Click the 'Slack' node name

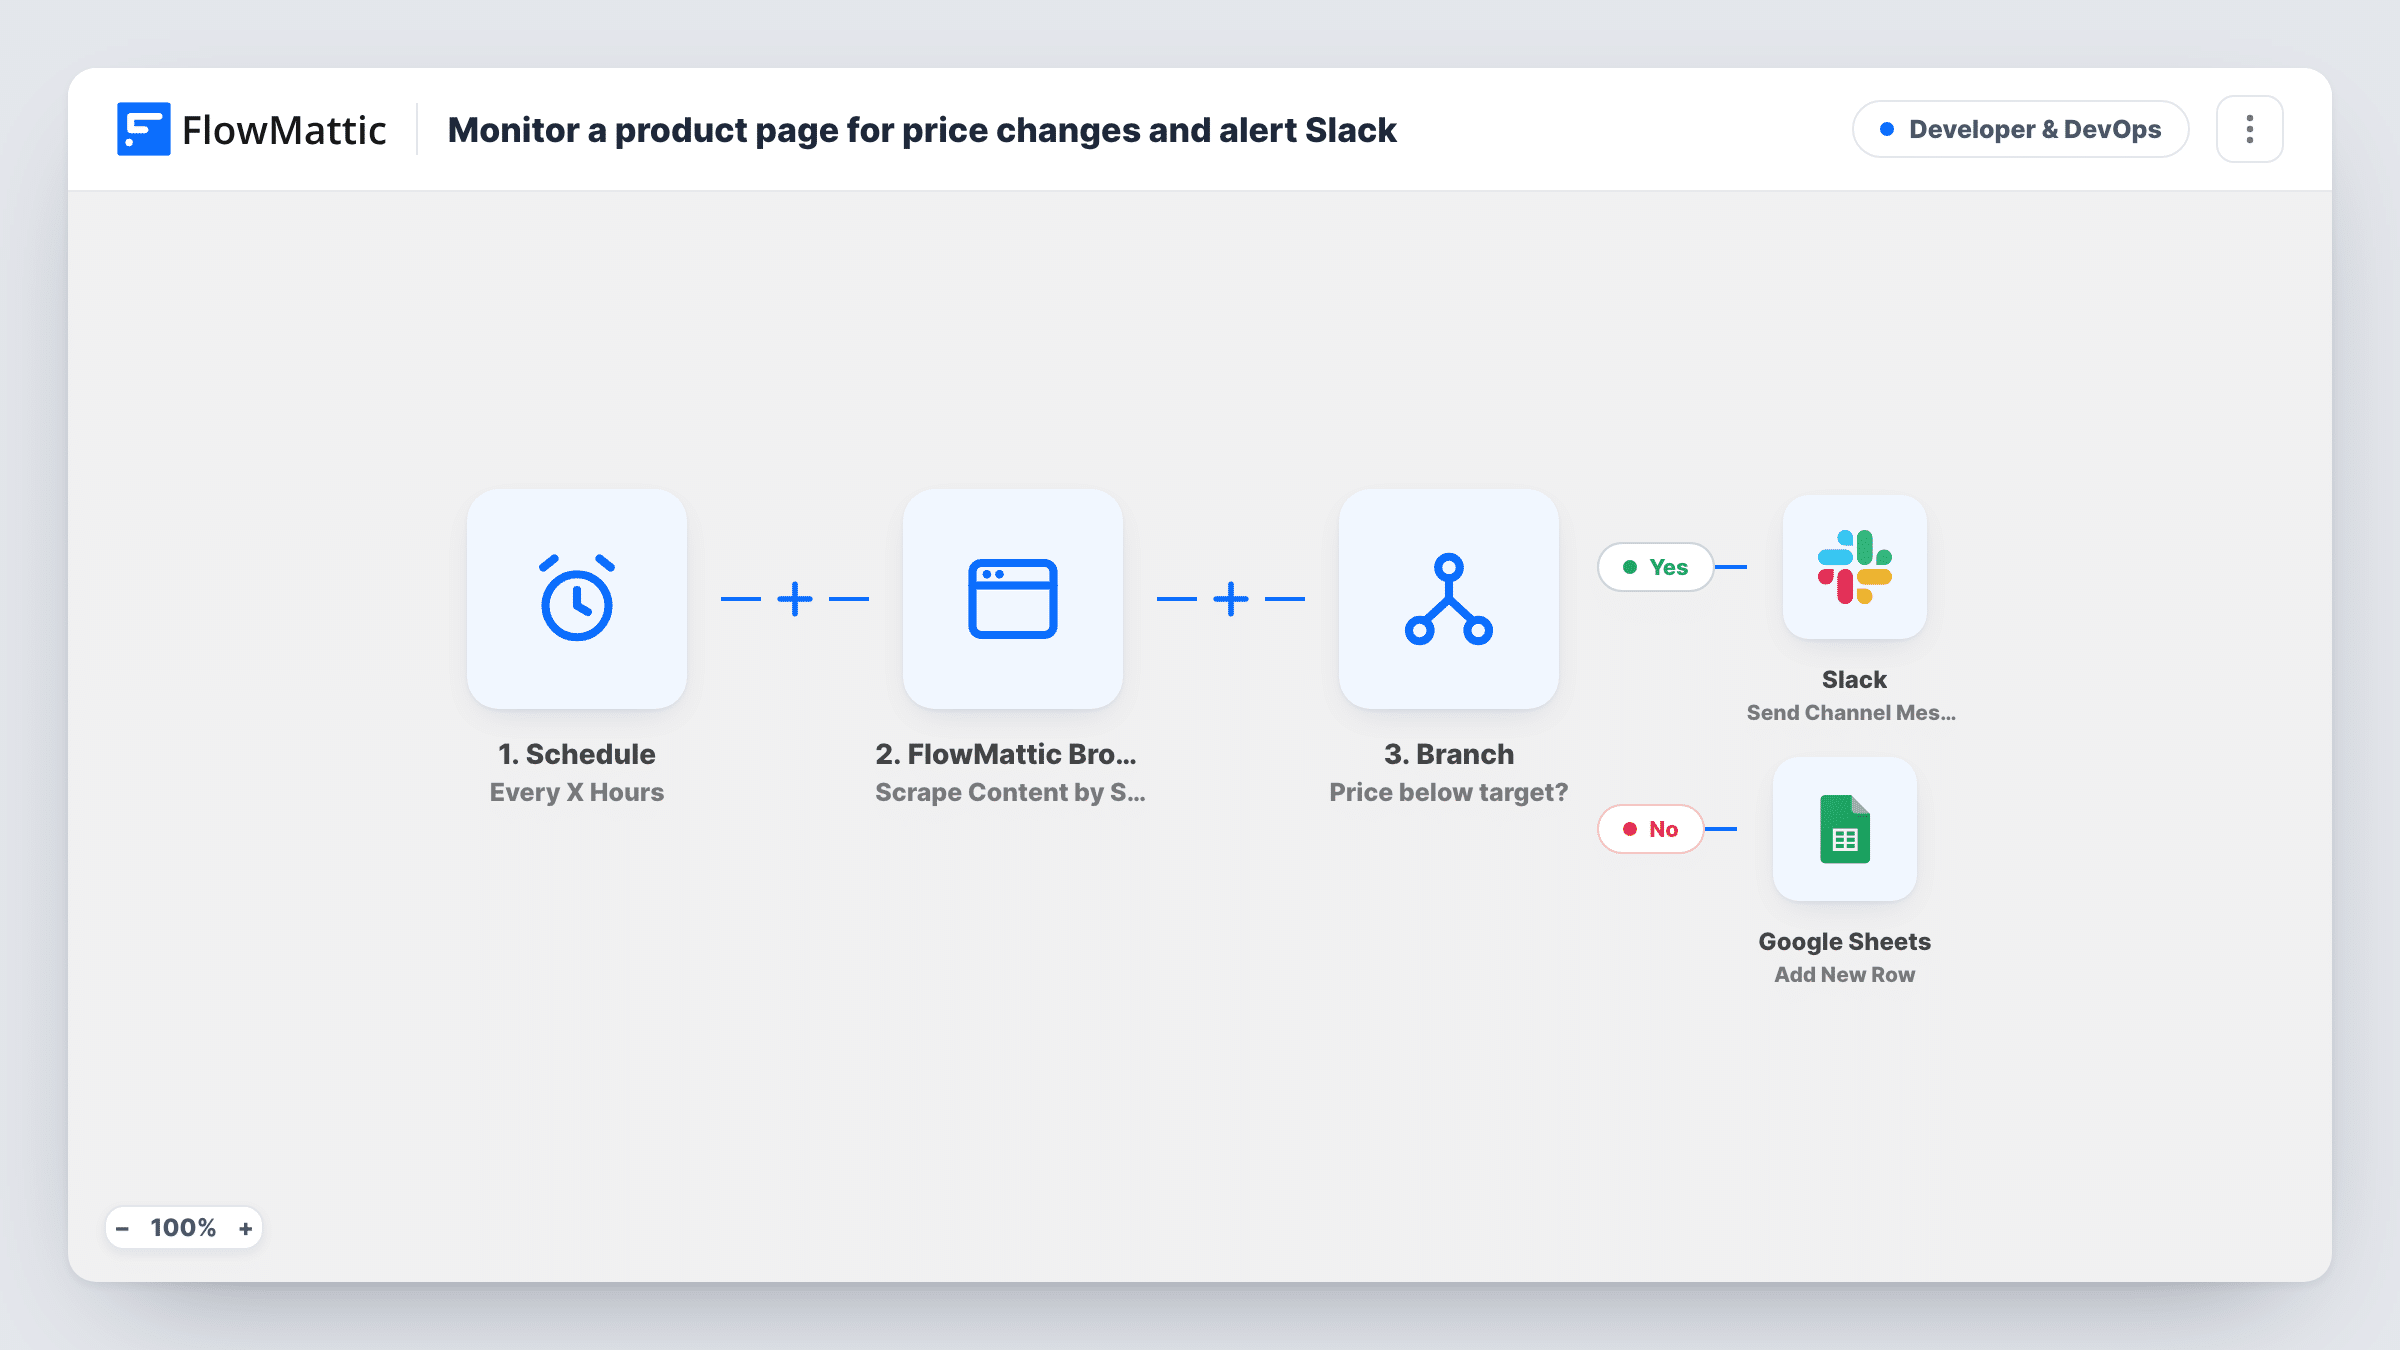(x=1854, y=680)
